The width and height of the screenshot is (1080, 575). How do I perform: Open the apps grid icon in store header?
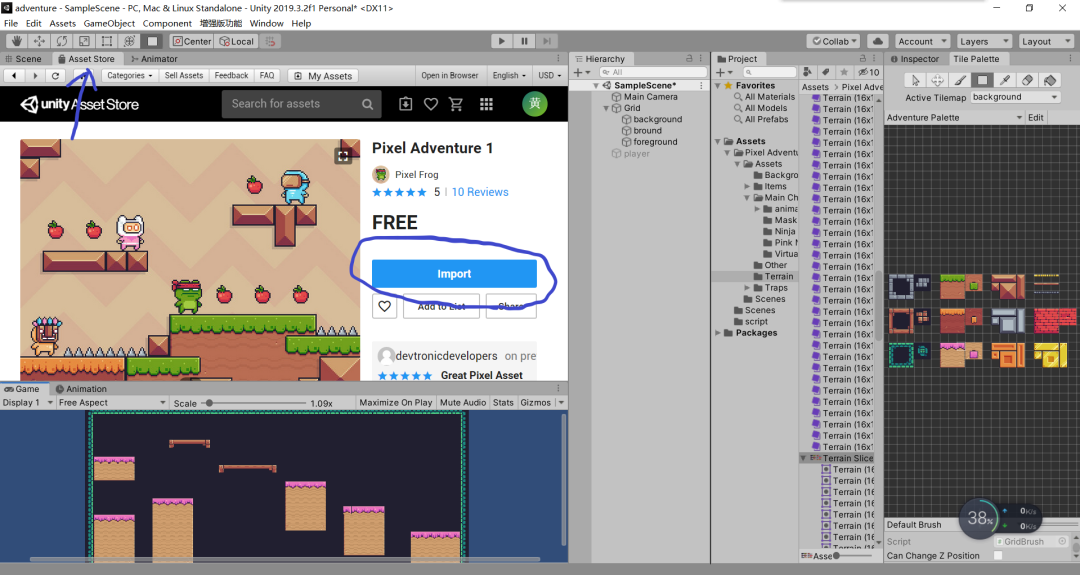point(486,104)
